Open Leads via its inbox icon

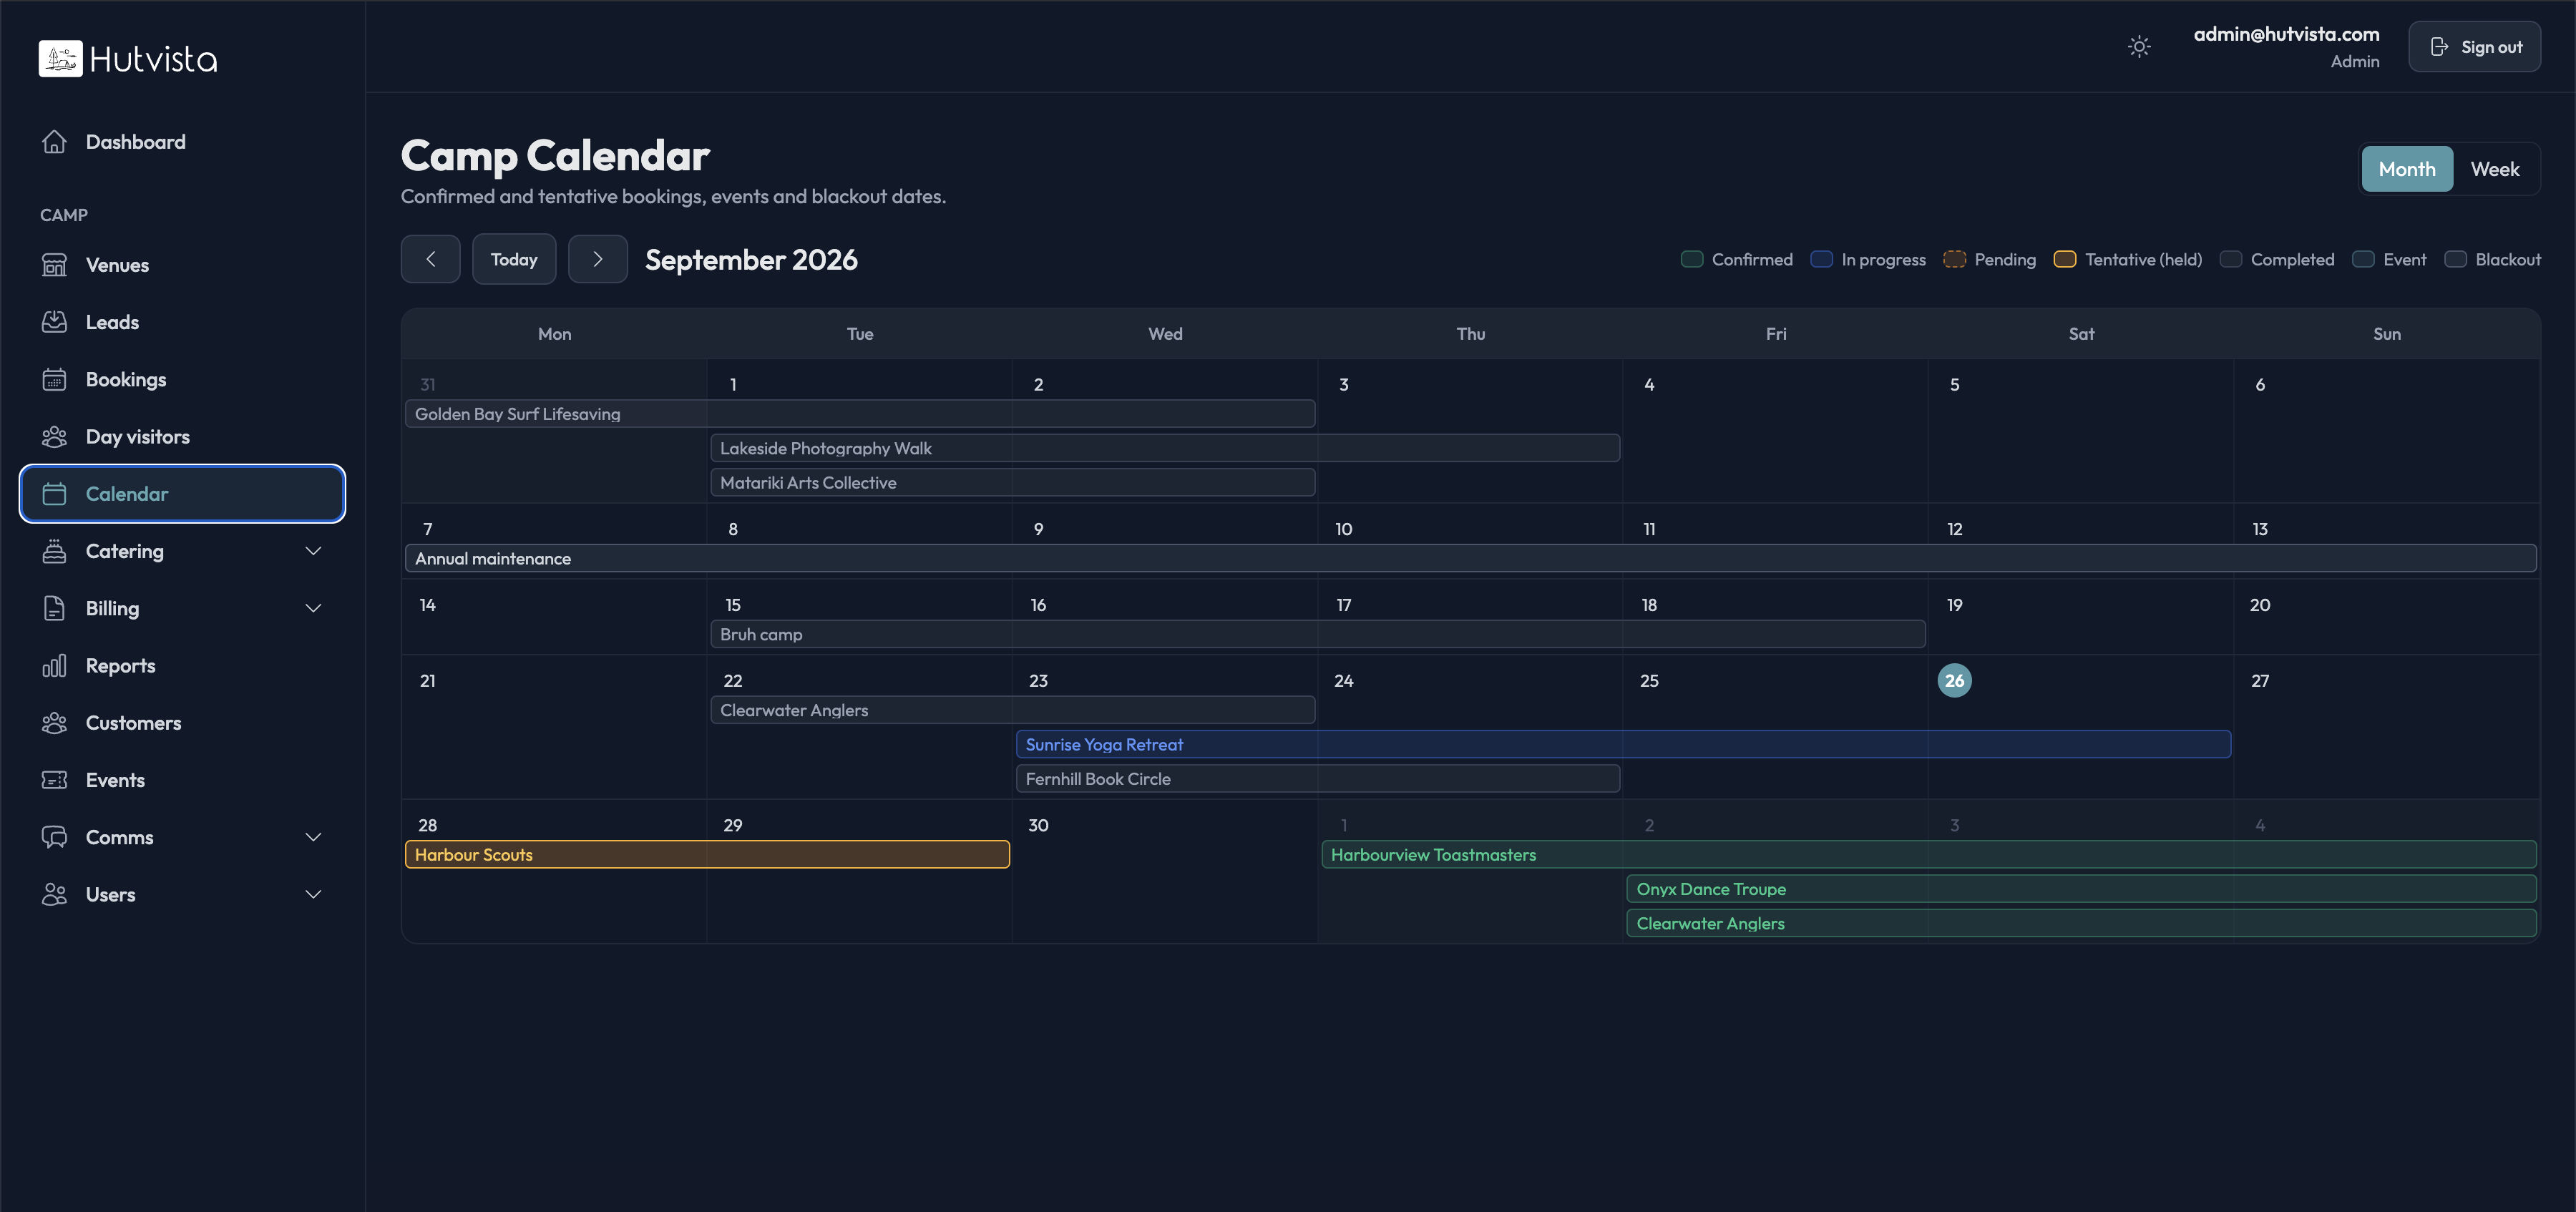(54, 322)
